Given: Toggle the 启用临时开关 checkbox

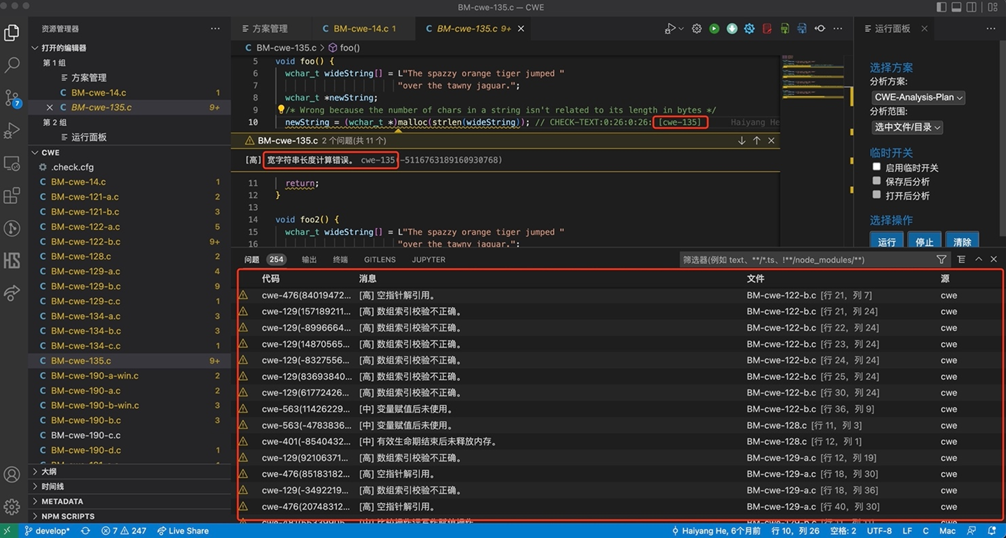Looking at the screenshot, I should pos(876,167).
